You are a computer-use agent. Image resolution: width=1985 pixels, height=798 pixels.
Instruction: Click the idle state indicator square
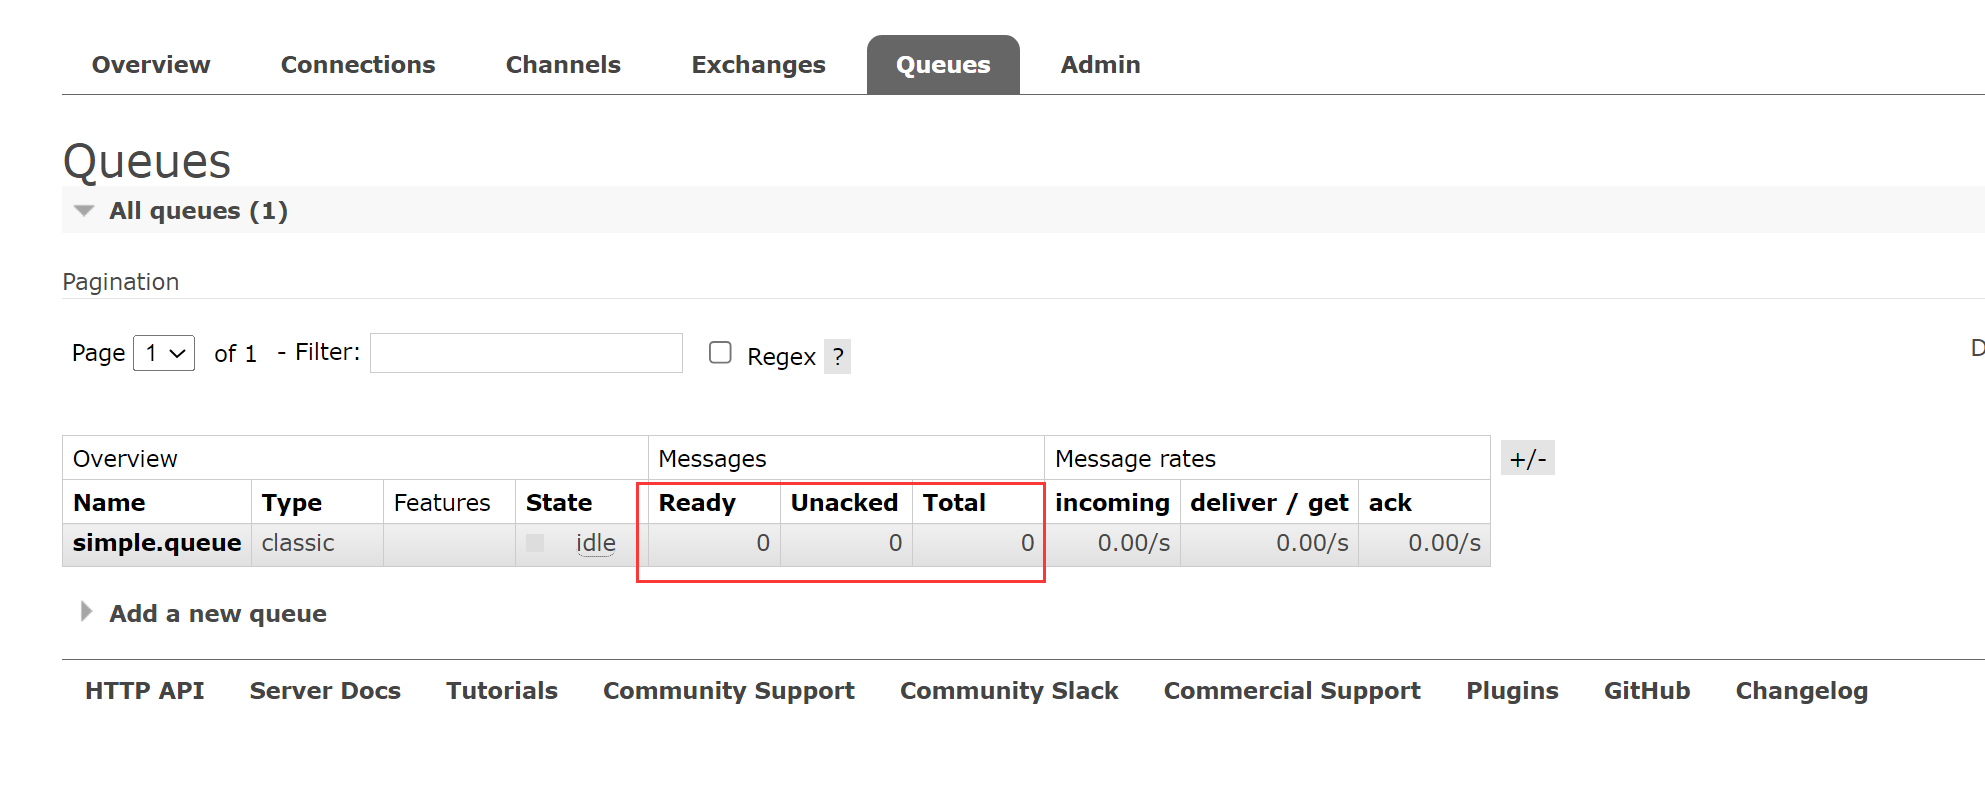(535, 543)
